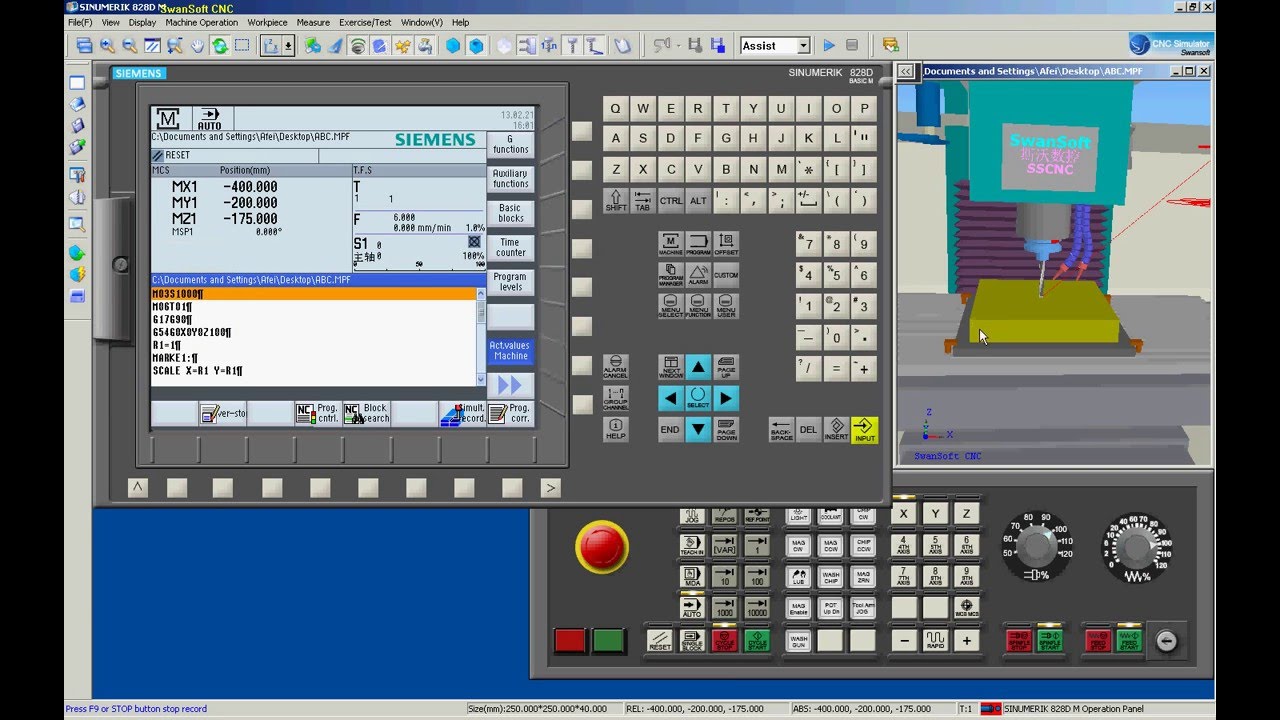Screen dimensions: 1280x720
Task: Open the Assist dropdown in toolbar
Action: click(x=803, y=45)
